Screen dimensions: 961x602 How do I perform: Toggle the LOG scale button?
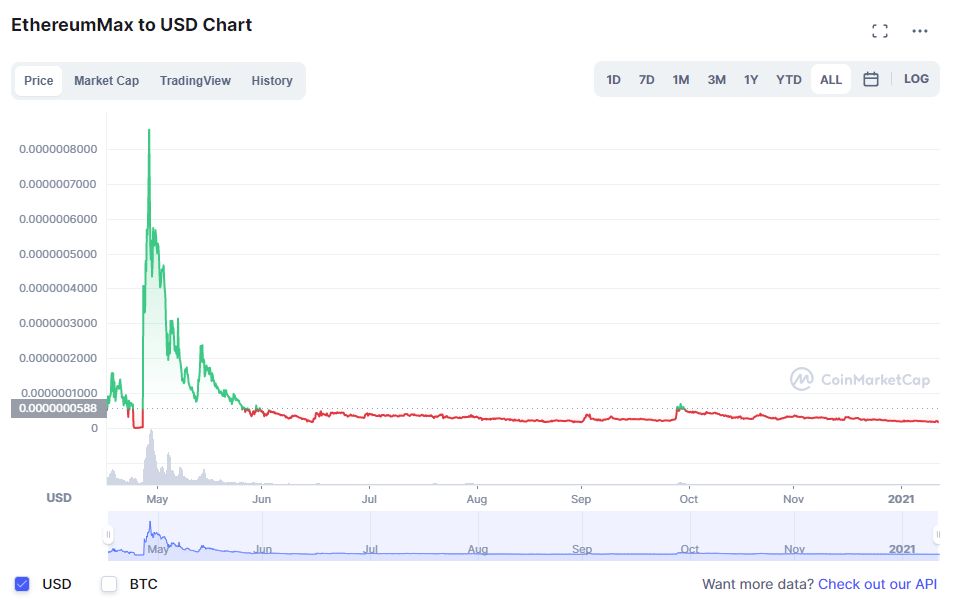pyautogui.click(x=916, y=79)
